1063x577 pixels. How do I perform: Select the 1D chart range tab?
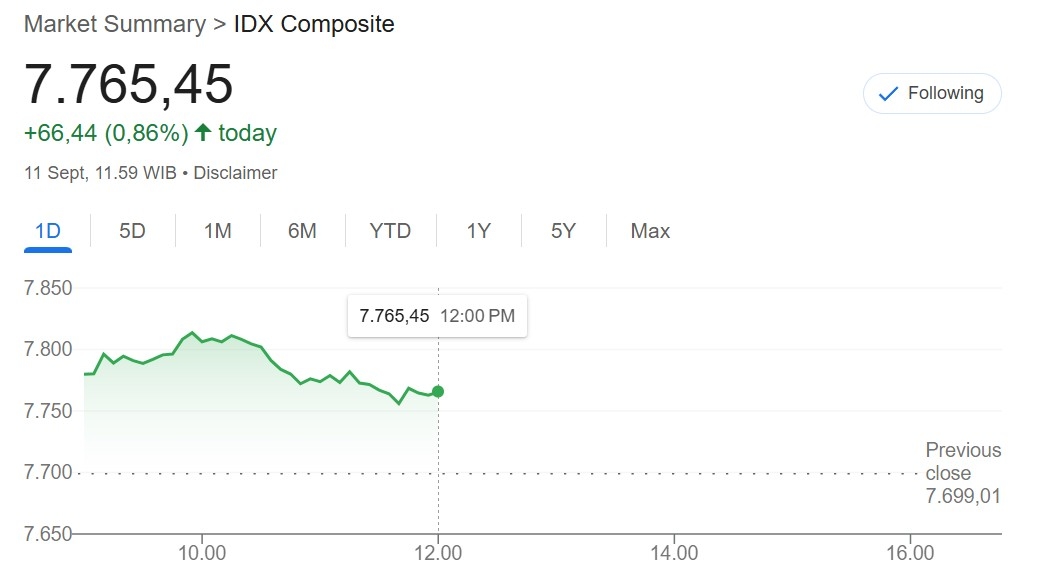point(48,231)
